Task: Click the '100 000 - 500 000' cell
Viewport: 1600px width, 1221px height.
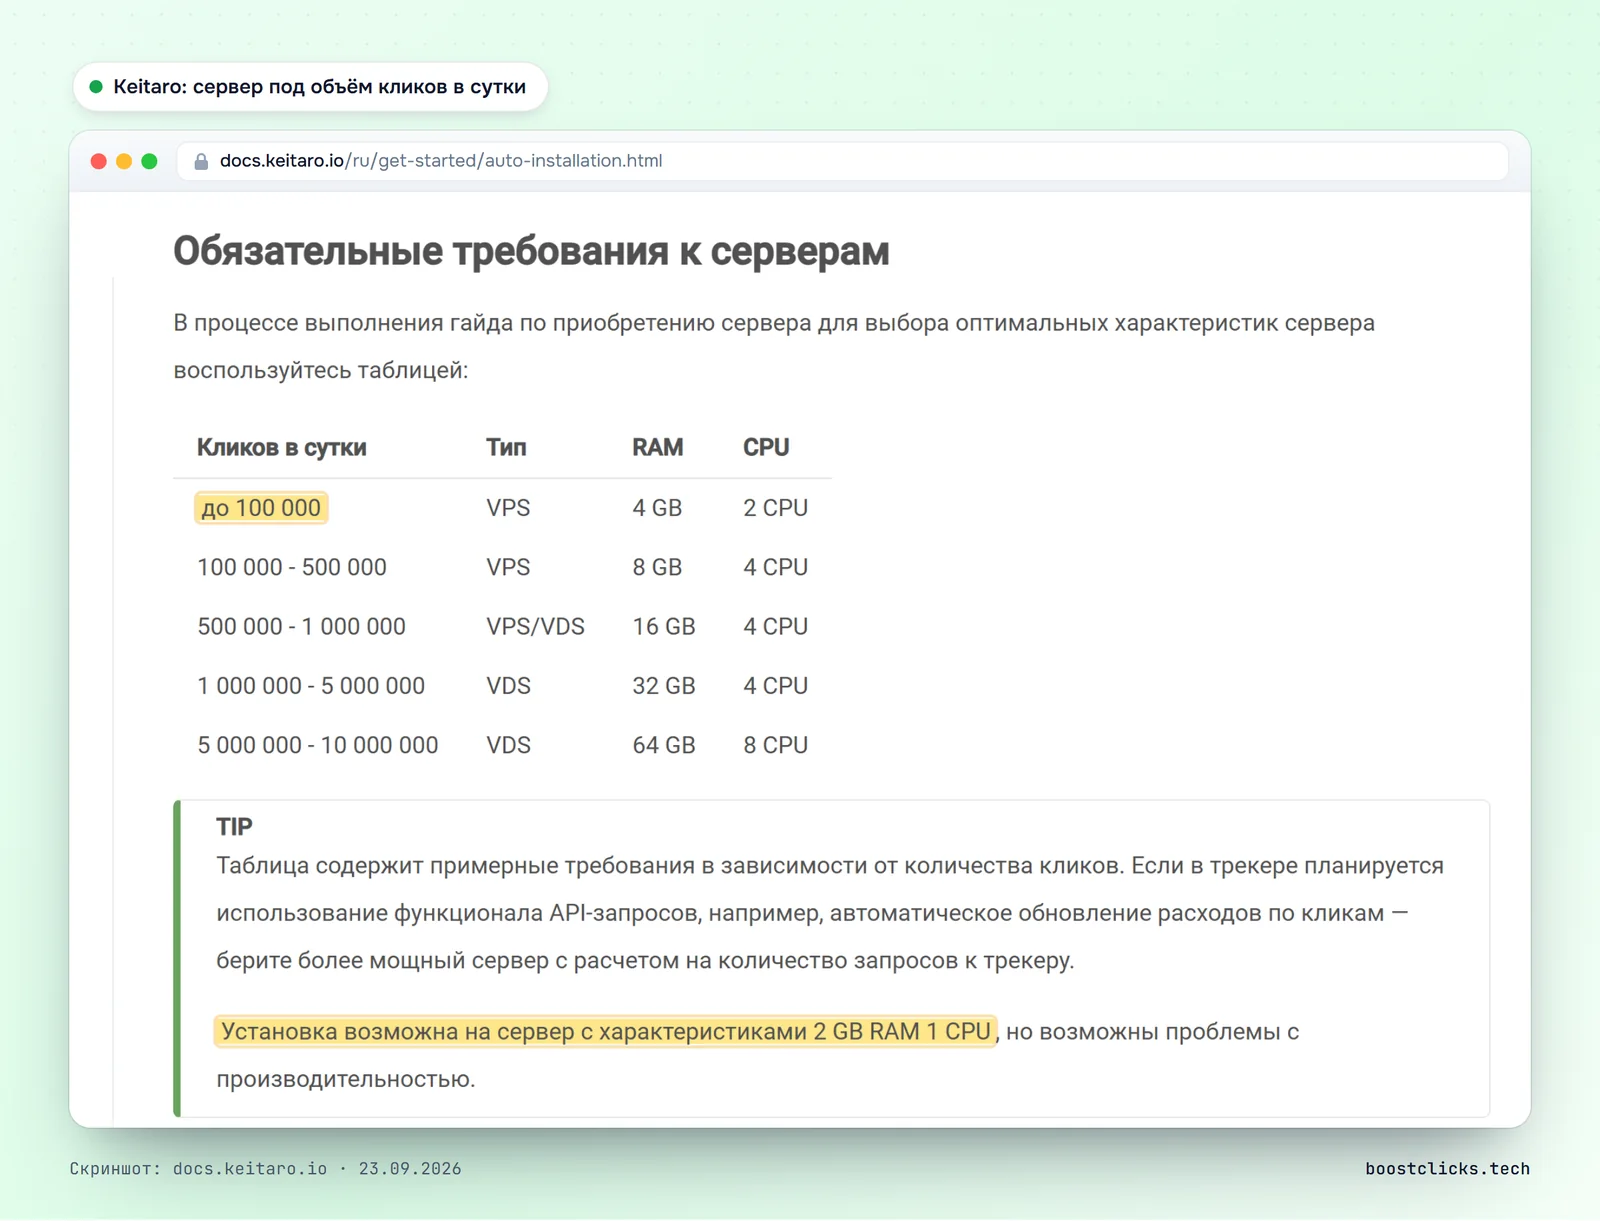Action: pos(292,567)
